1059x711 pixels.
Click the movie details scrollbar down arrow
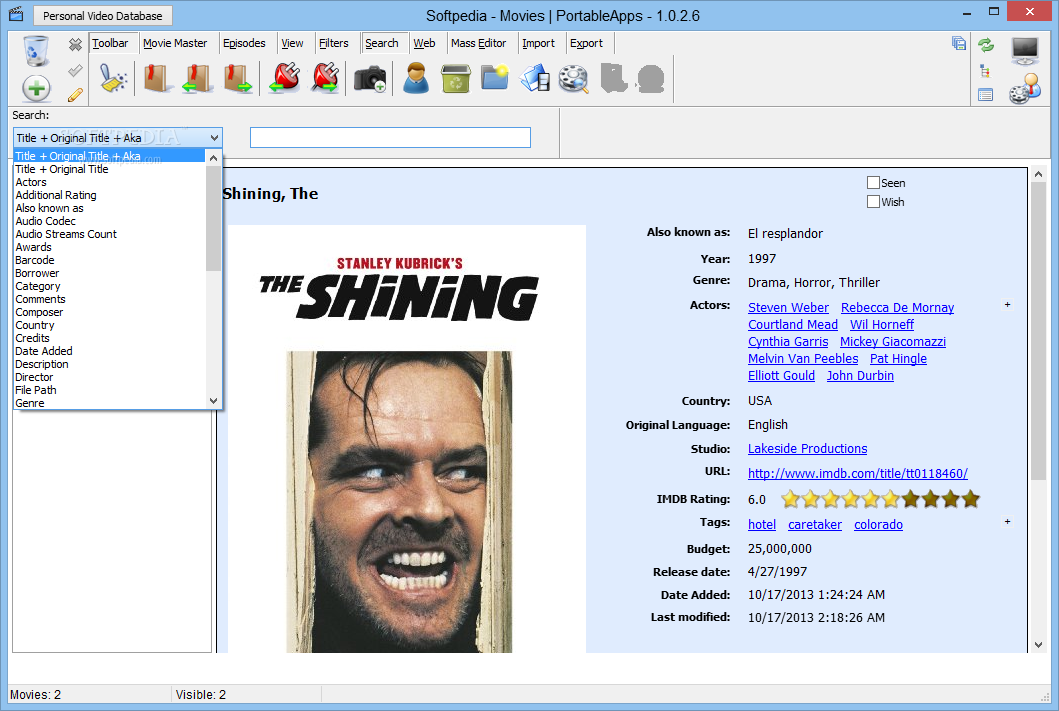pos(1038,645)
